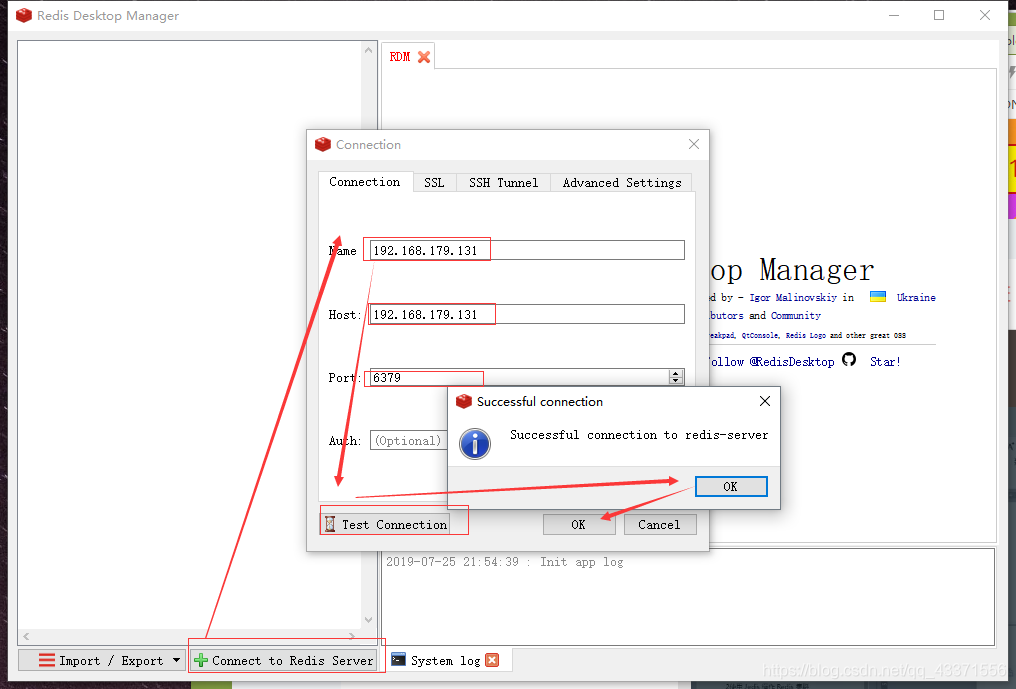Viewport: 1016px width, 689px height.
Task: Switch to the SSL tab
Action: click(434, 183)
